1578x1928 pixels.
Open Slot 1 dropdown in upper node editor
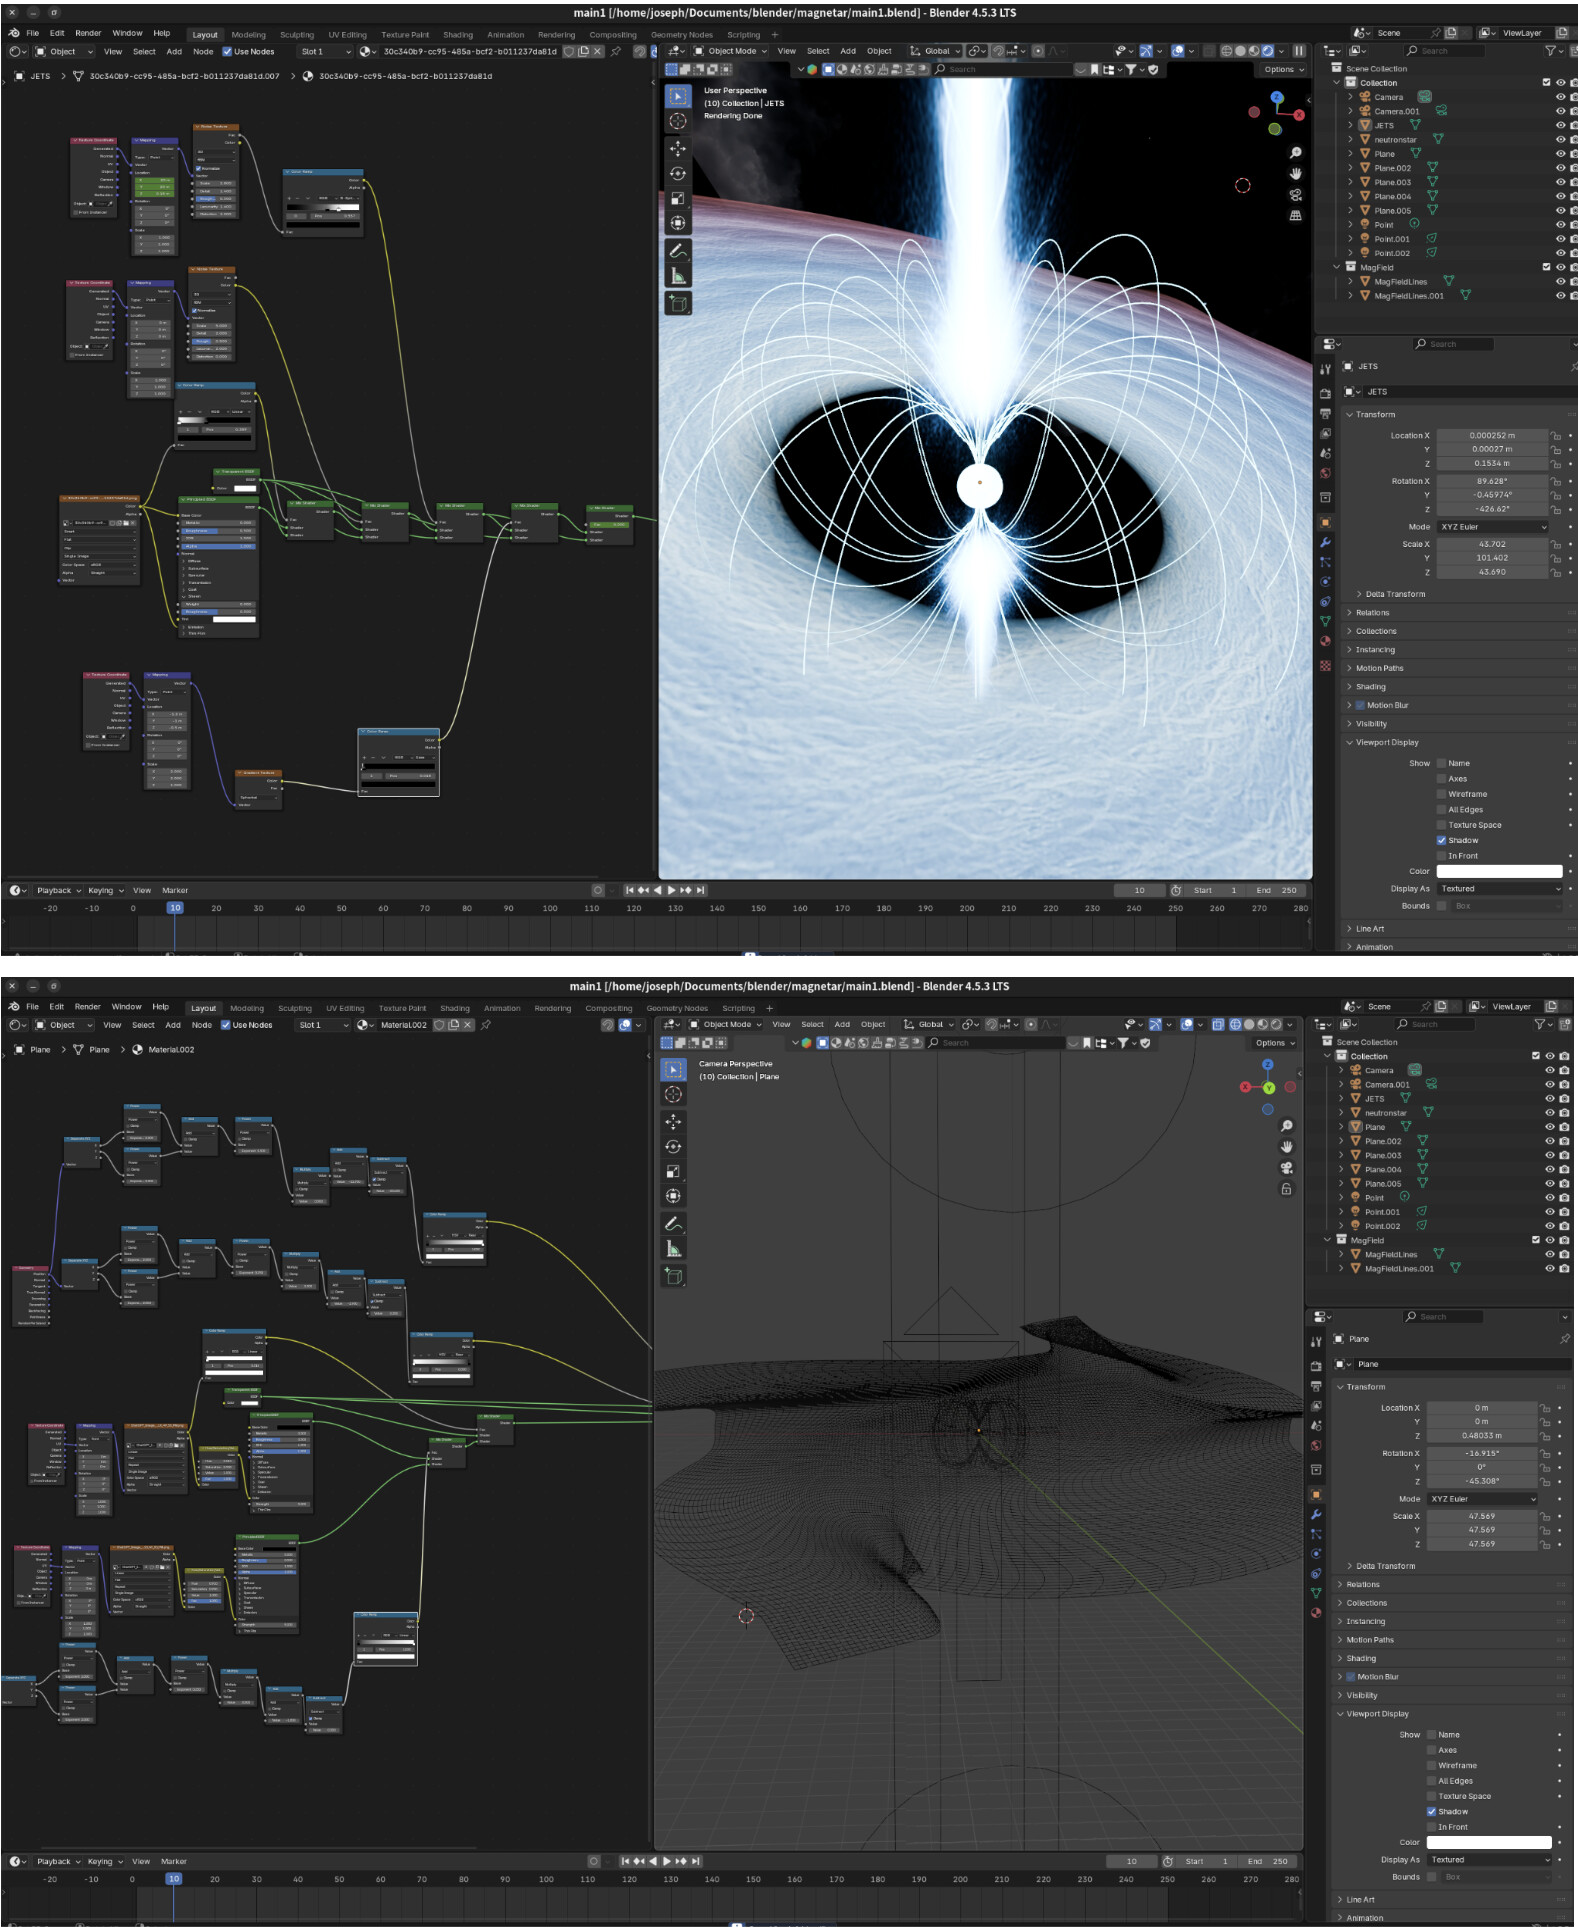coord(325,51)
